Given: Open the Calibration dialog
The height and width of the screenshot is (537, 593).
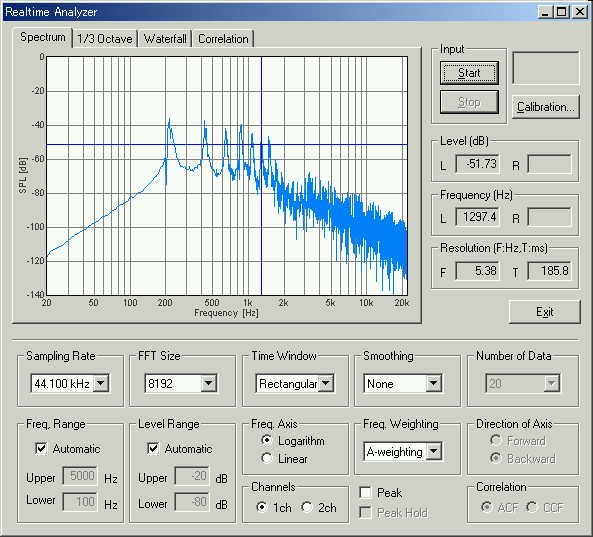Looking at the screenshot, I should pos(545,107).
